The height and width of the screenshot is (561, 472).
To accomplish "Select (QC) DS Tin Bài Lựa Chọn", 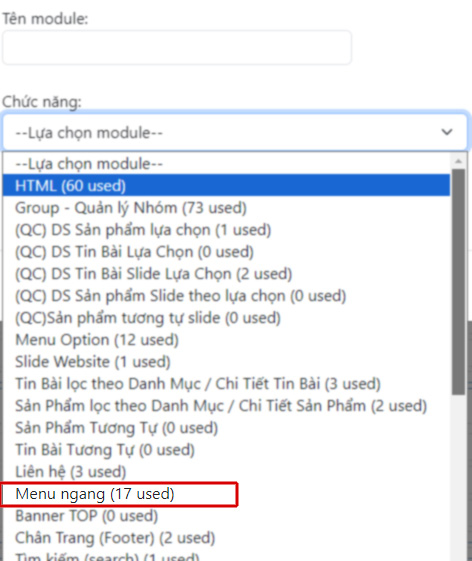I will [226, 252].
